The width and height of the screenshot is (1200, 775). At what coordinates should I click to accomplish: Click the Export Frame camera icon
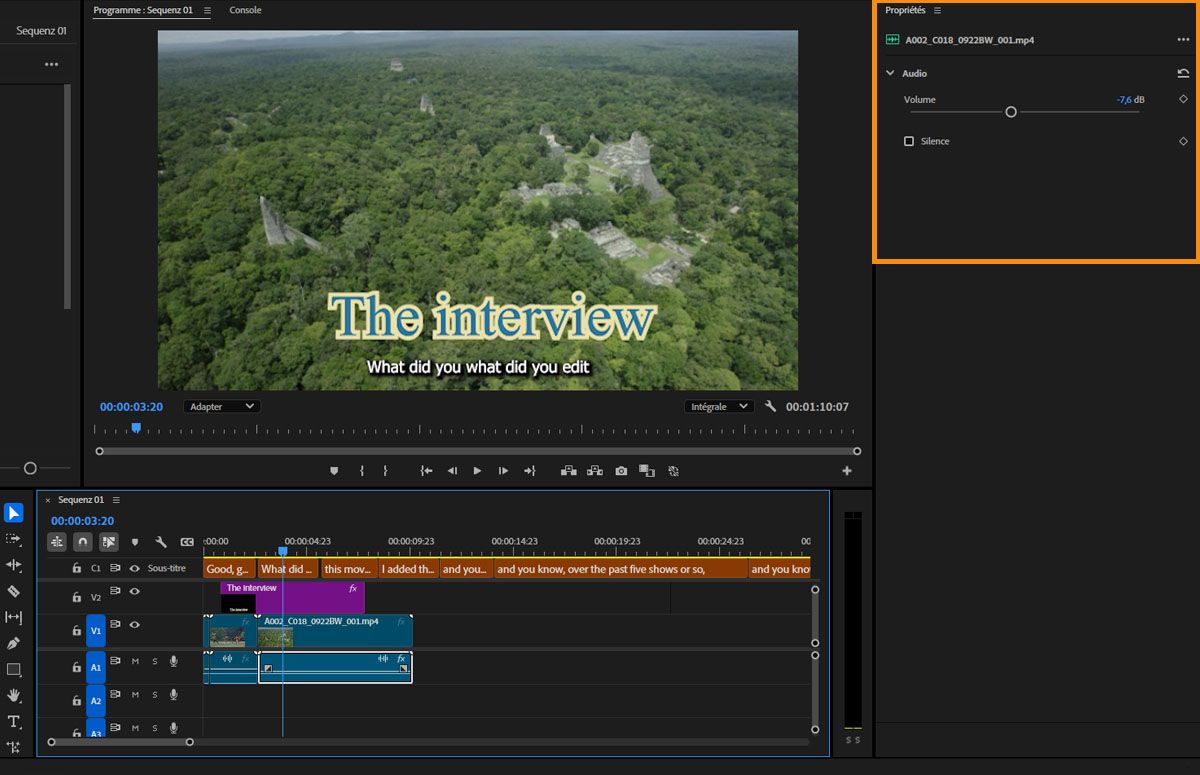[621, 471]
